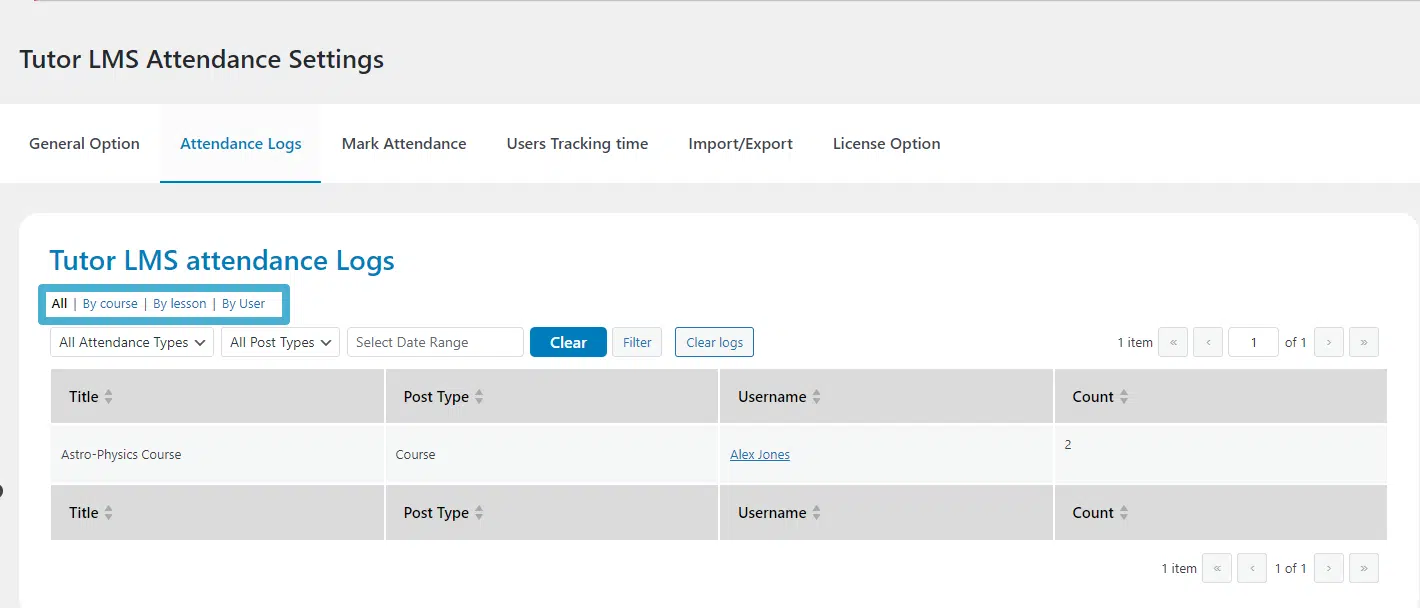This screenshot has width=1420, height=608.
Task: Go to first page in bottom pagination
Action: (x=1216, y=568)
